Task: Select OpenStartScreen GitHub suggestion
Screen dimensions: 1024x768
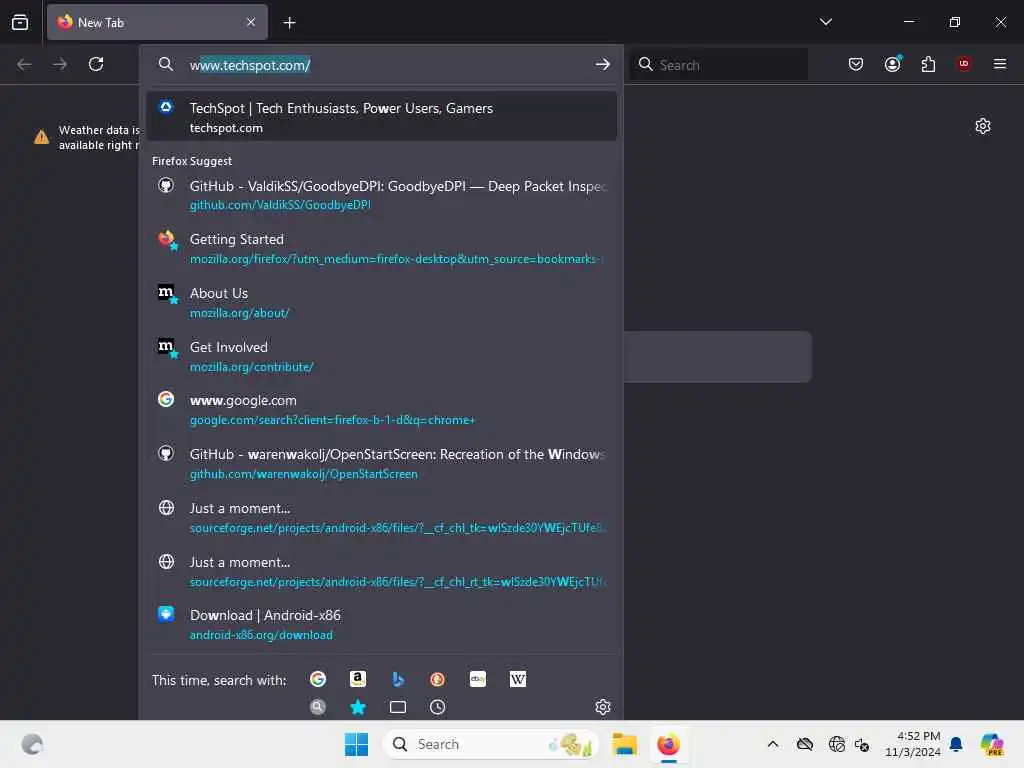Action: 381,464
